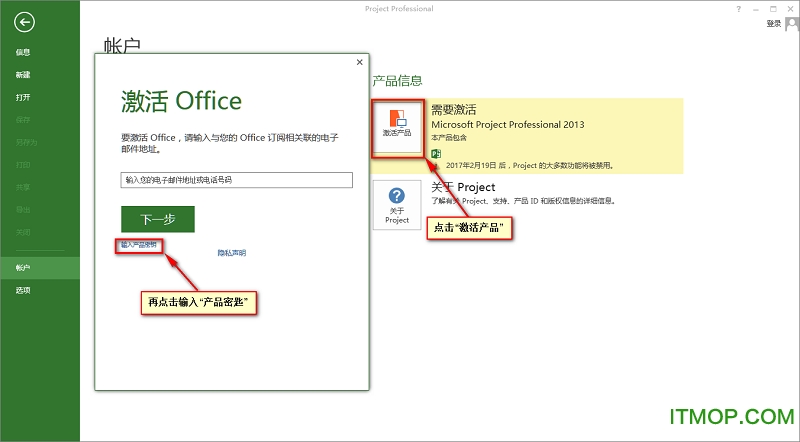Close the 激活 Office dialog
Viewport: 800px width, 442px height.
[360, 62]
